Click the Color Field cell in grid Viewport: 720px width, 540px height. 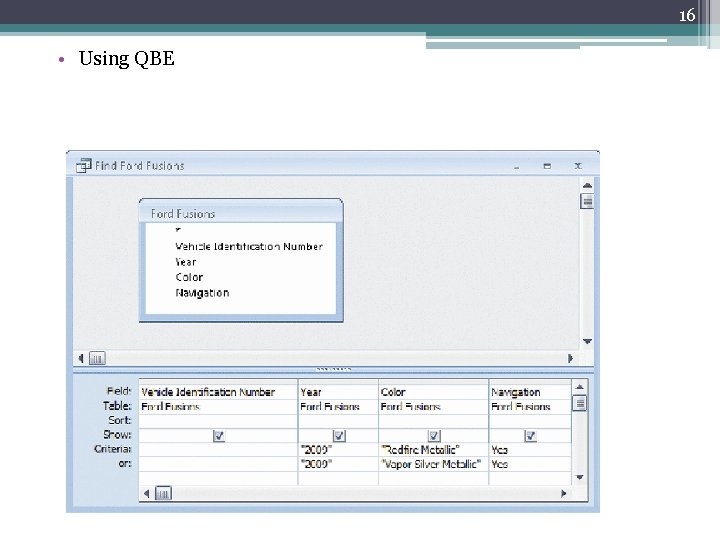point(433,392)
